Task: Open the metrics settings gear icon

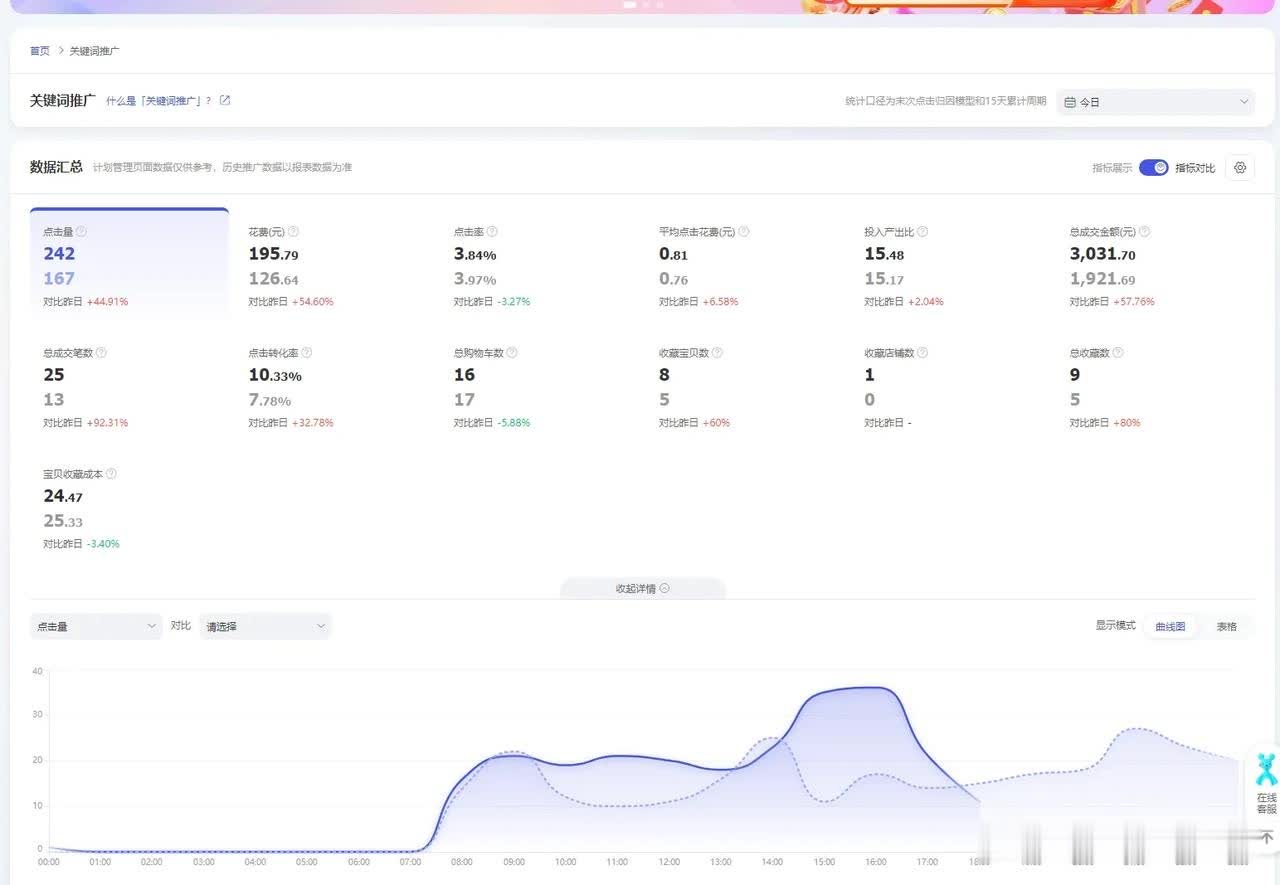Action: click(x=1240, y=167)
